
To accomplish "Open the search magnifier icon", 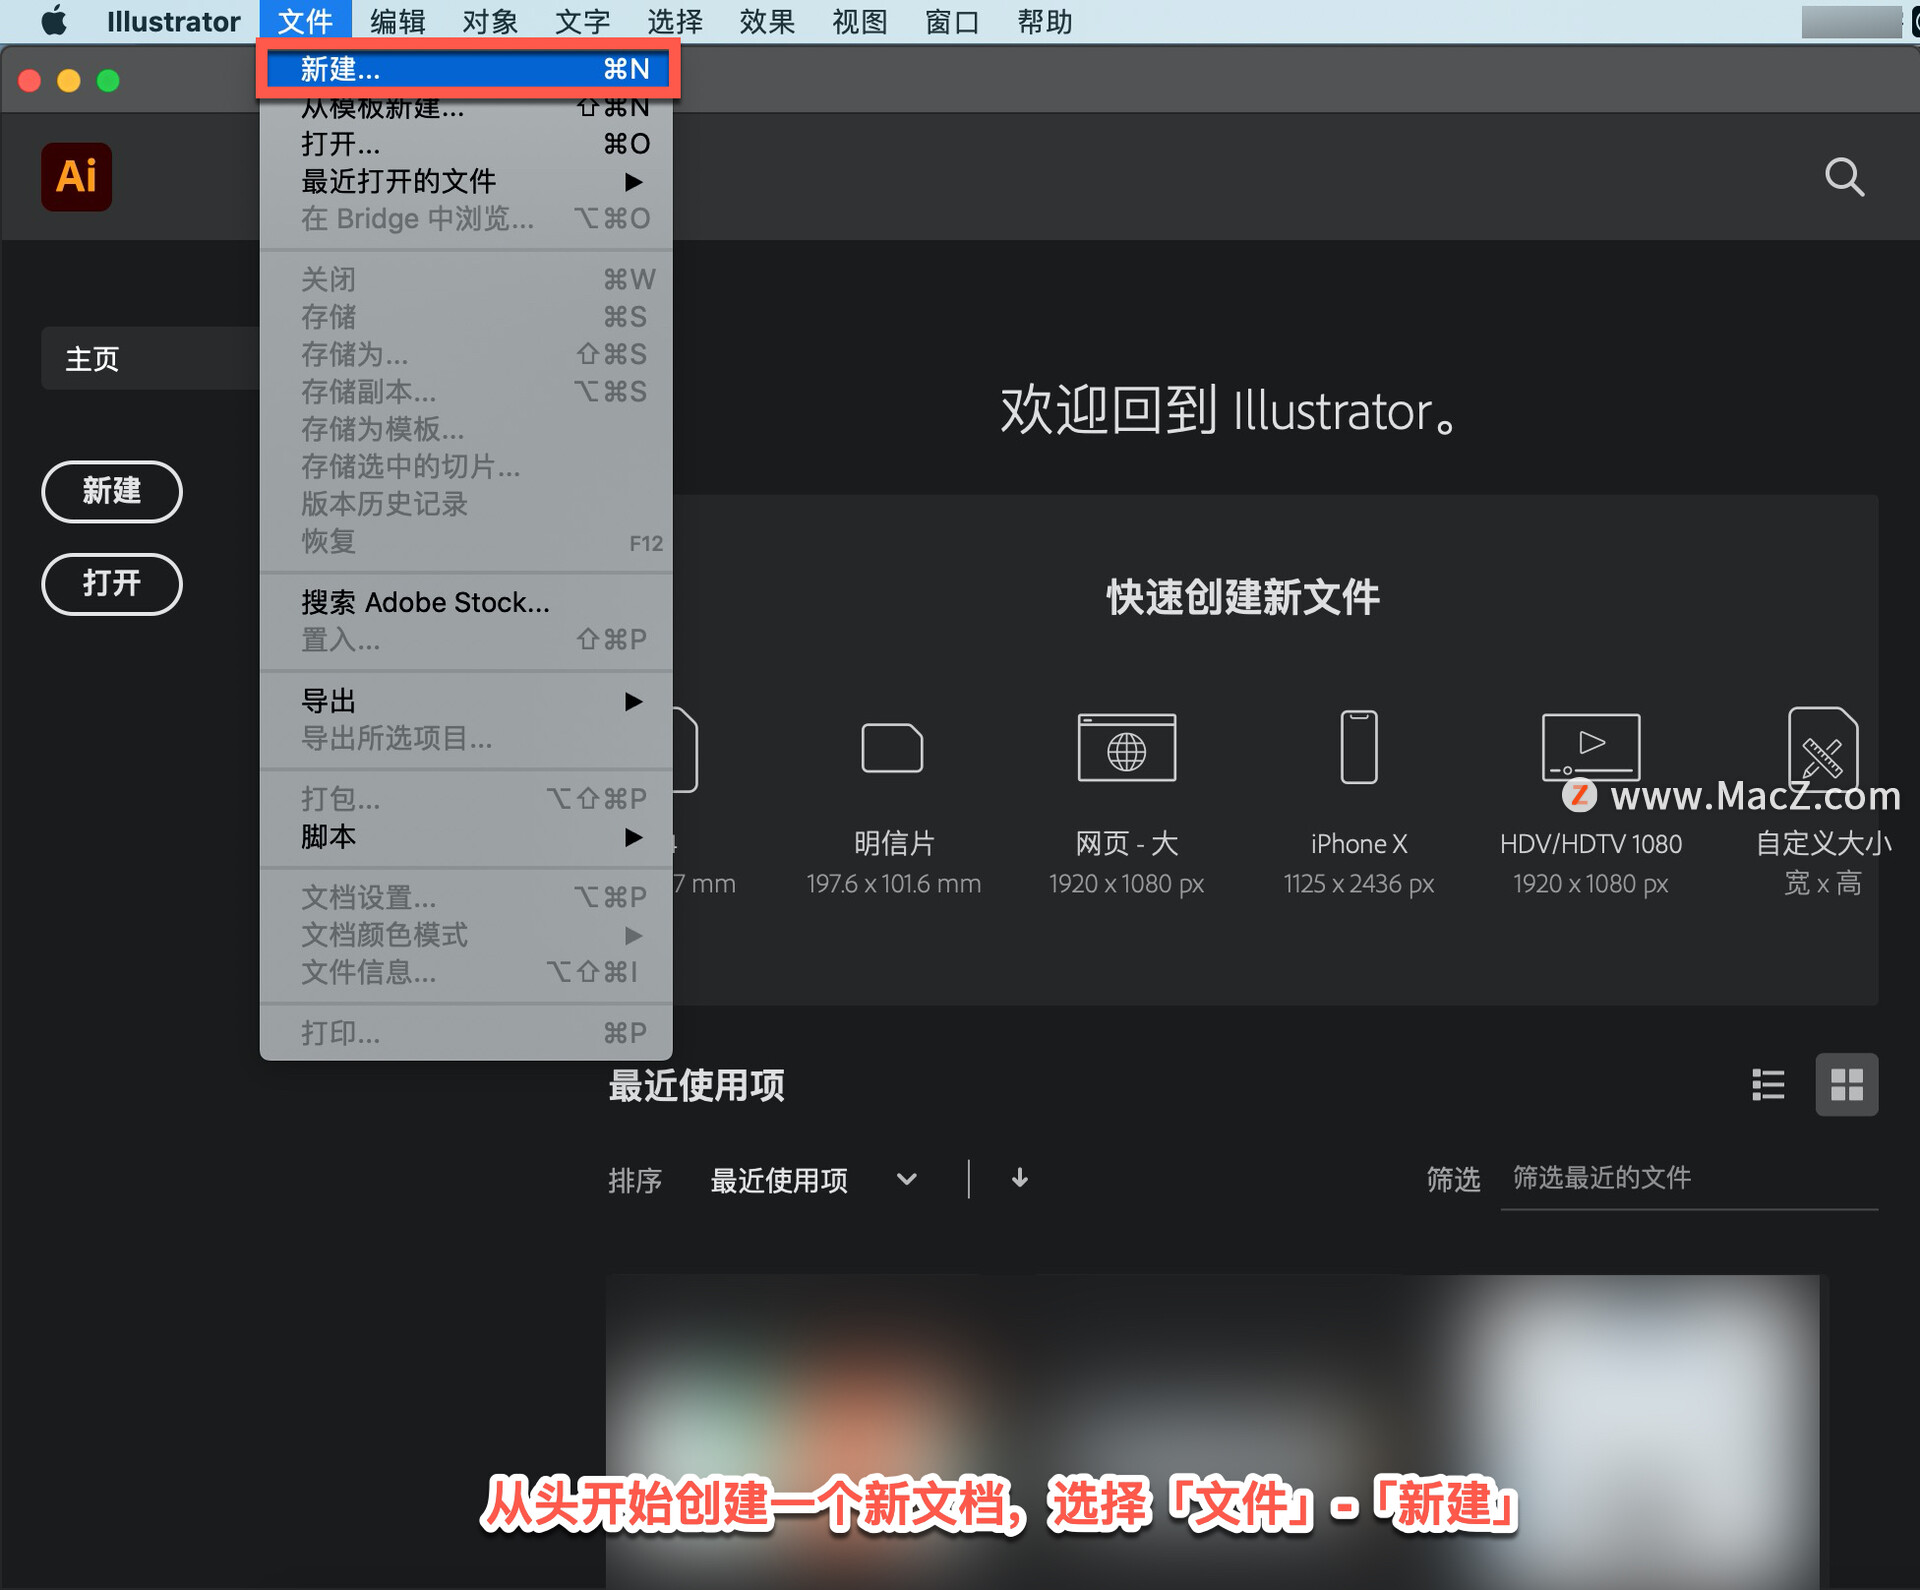I will point(1844,178).
